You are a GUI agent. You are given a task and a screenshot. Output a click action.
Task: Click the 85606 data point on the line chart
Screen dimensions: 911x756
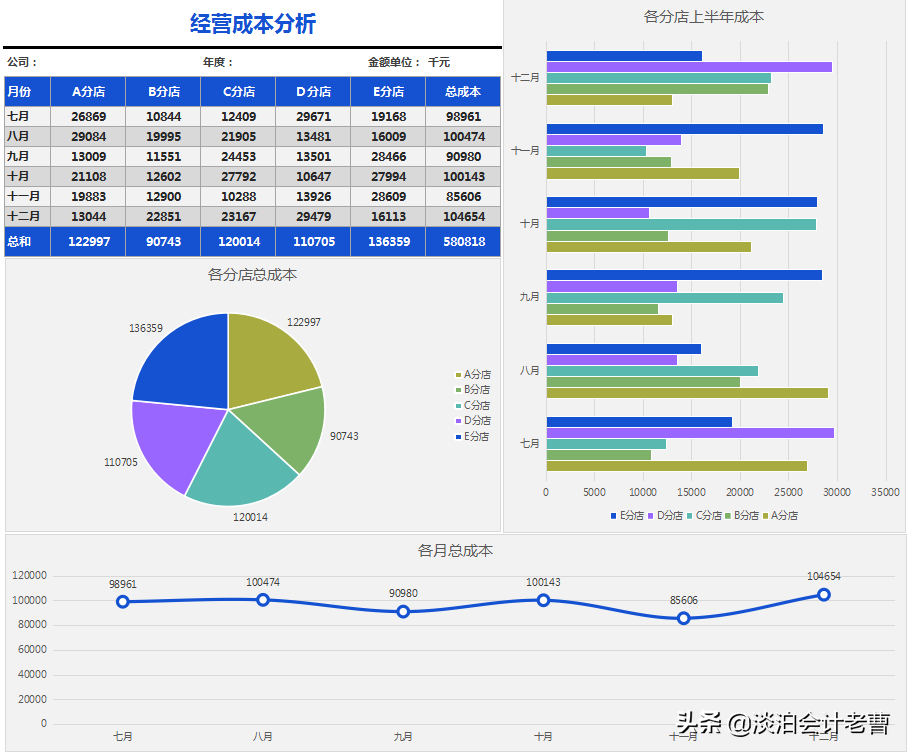click(x=685, y=618)
